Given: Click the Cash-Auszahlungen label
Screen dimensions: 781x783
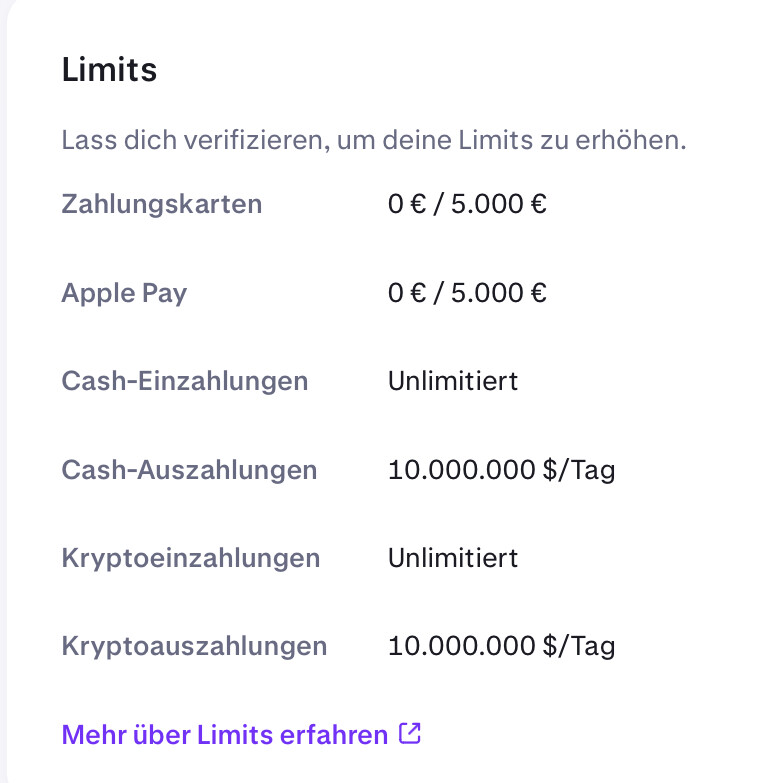Looking at the screenshot, I should coord(189,470).
